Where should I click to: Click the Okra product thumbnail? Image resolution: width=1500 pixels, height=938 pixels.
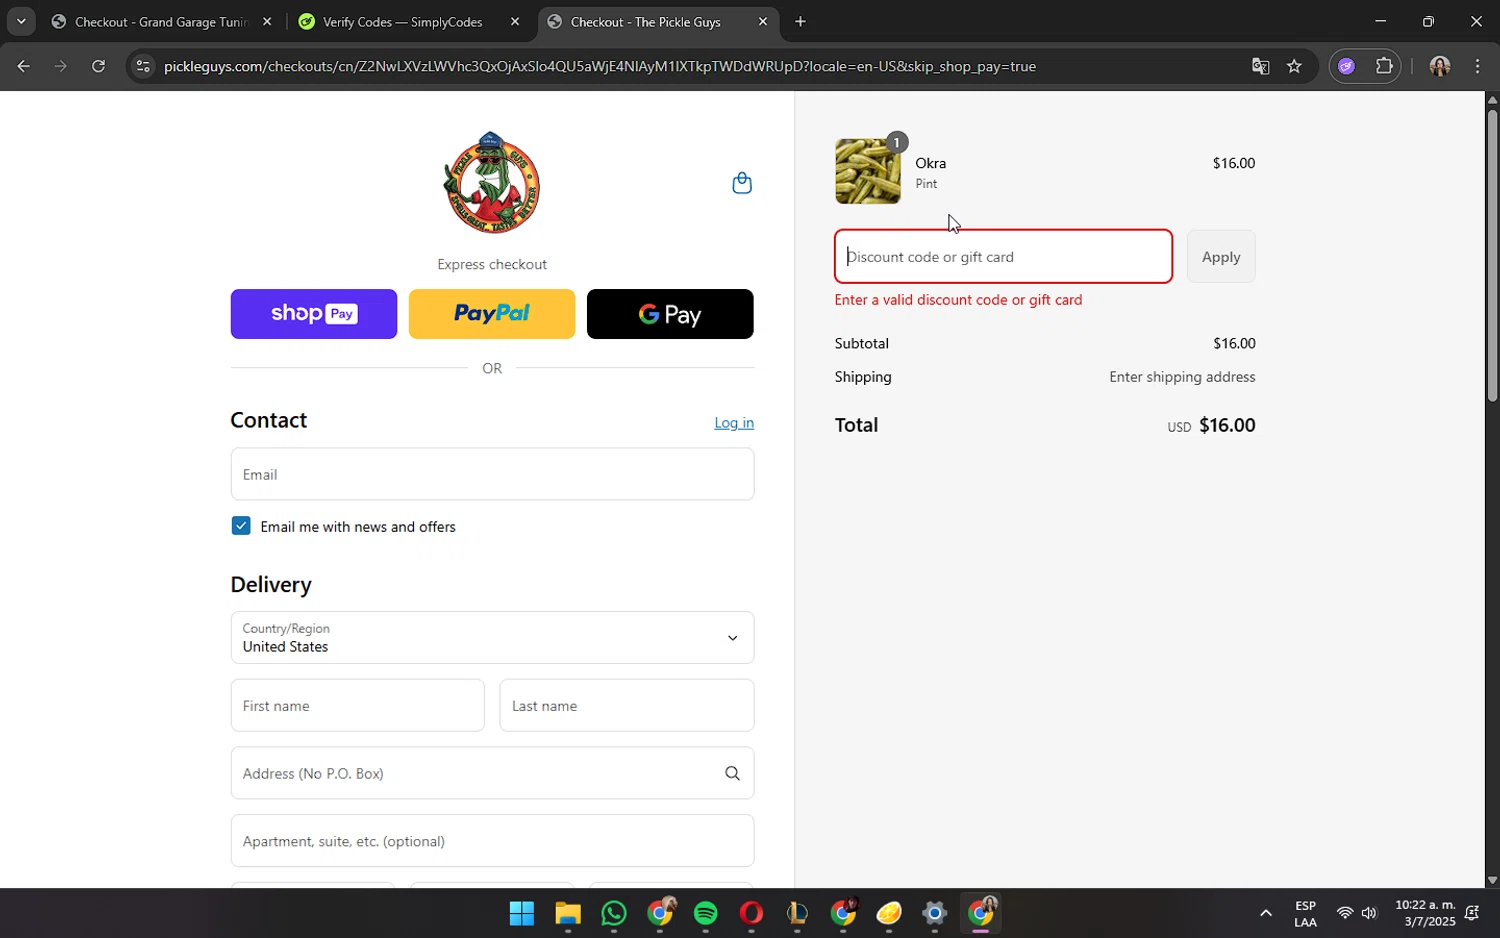(x=868, y=171)
